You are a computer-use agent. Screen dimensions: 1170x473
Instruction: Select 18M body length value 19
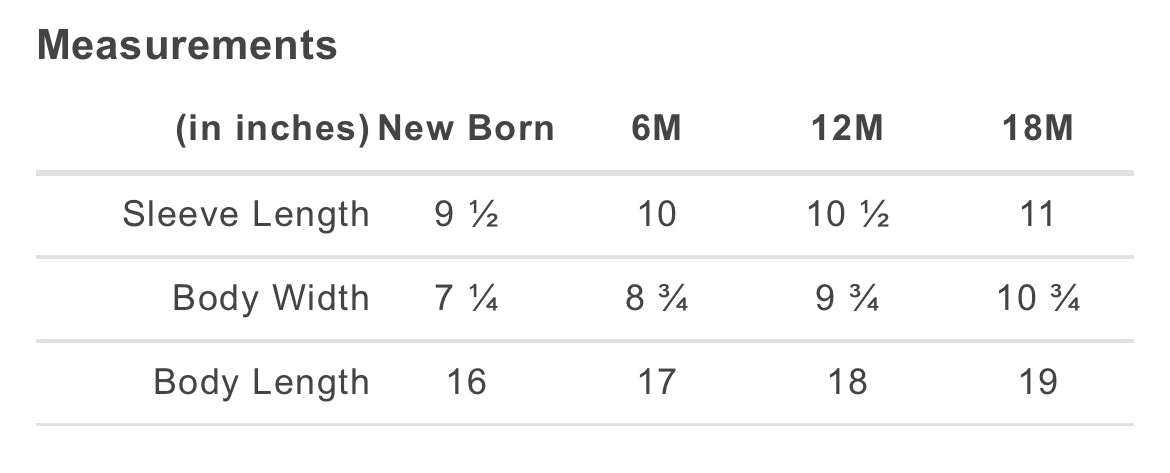coord(1038,383)
